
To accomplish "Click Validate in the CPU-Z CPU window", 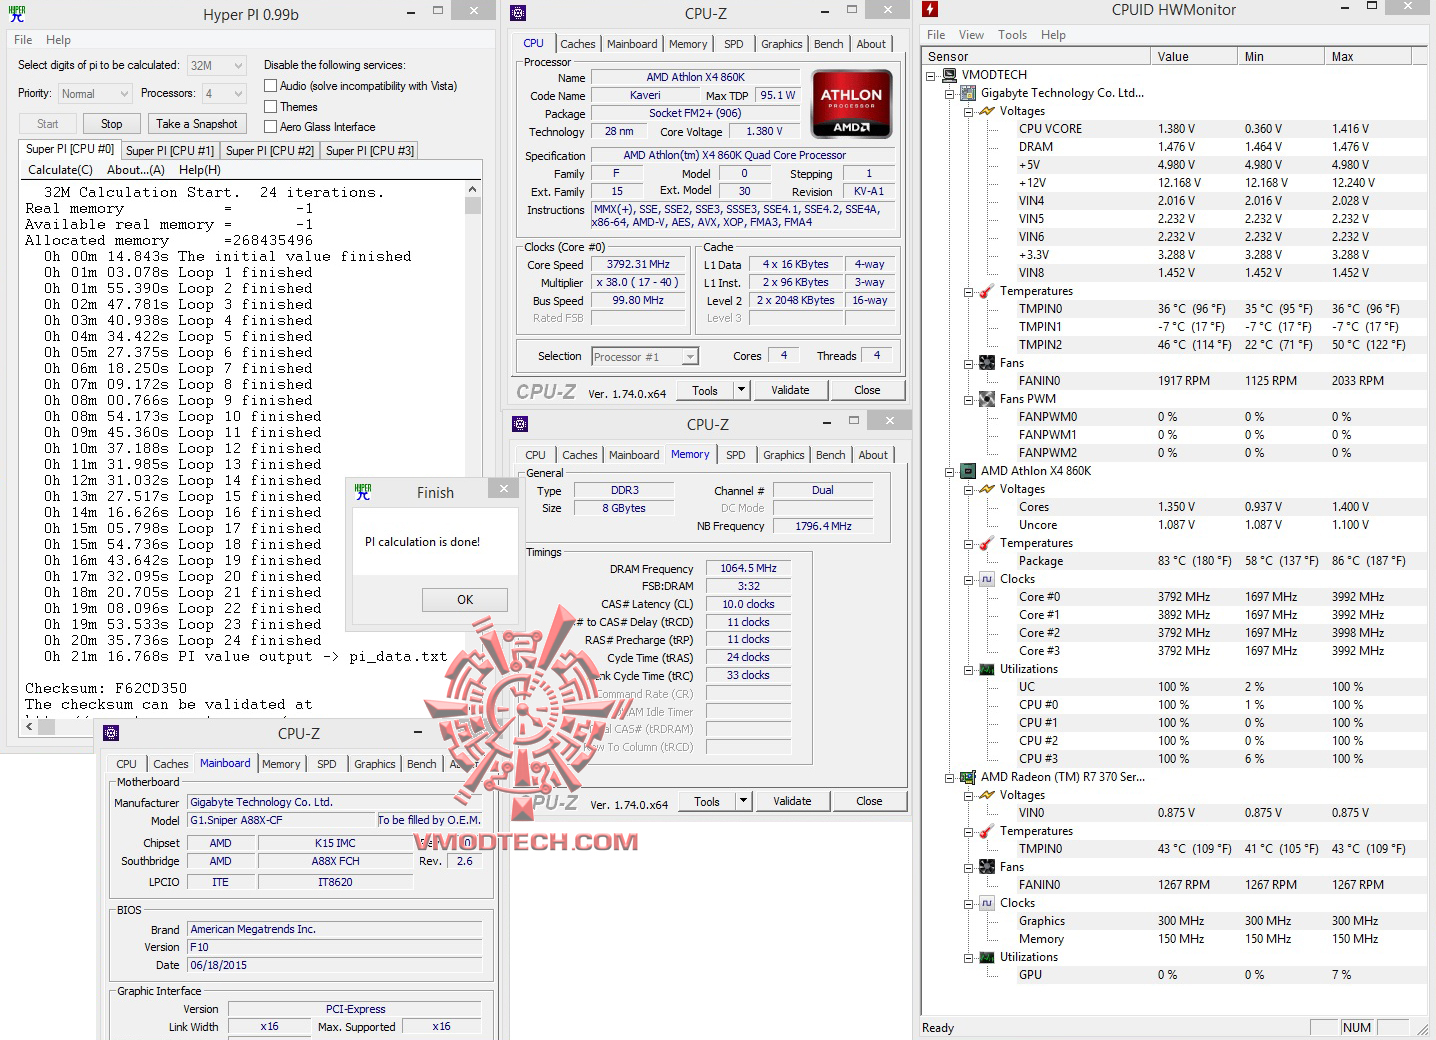I will [790, 390].
